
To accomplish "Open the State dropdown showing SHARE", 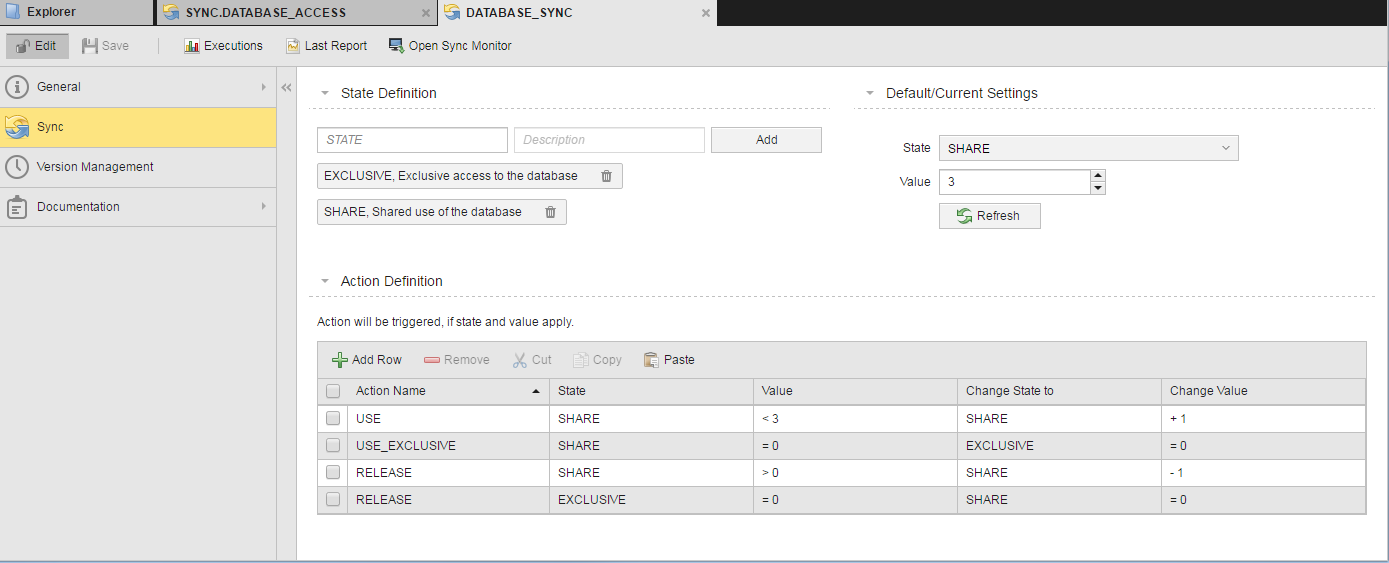I will point(1088,148).
